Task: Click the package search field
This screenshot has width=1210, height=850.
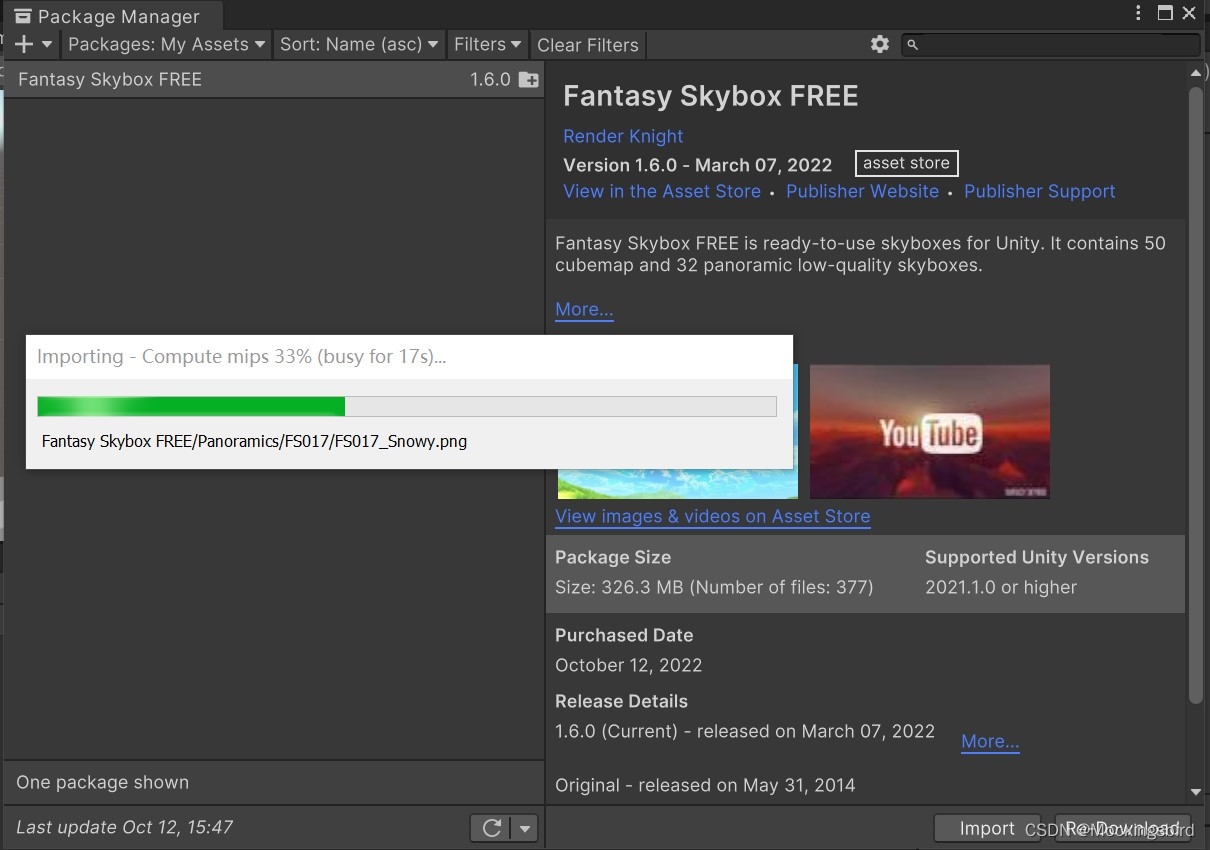Action: (x=1051, y=44)
